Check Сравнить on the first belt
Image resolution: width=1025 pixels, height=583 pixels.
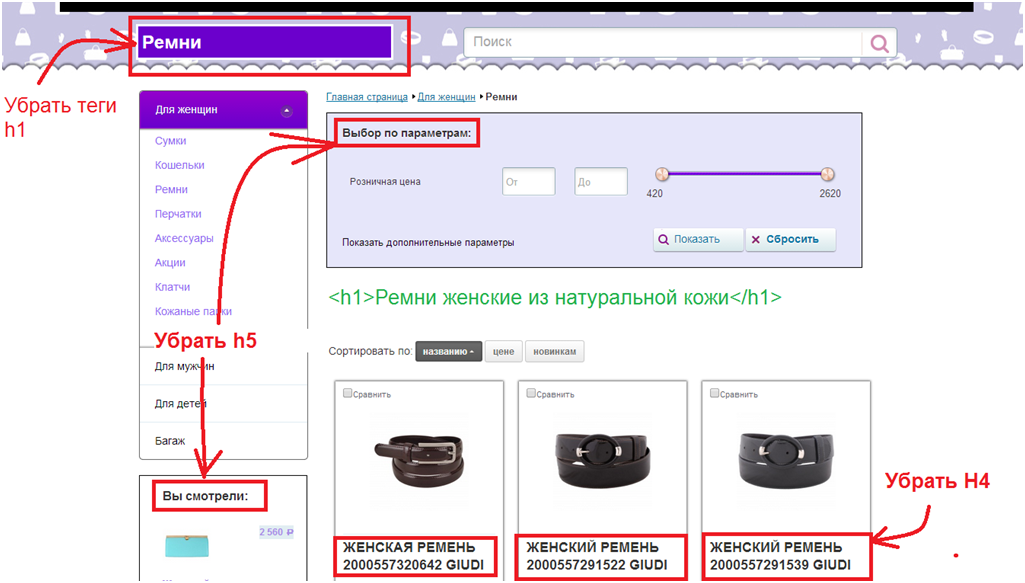[x=348, y=393]
